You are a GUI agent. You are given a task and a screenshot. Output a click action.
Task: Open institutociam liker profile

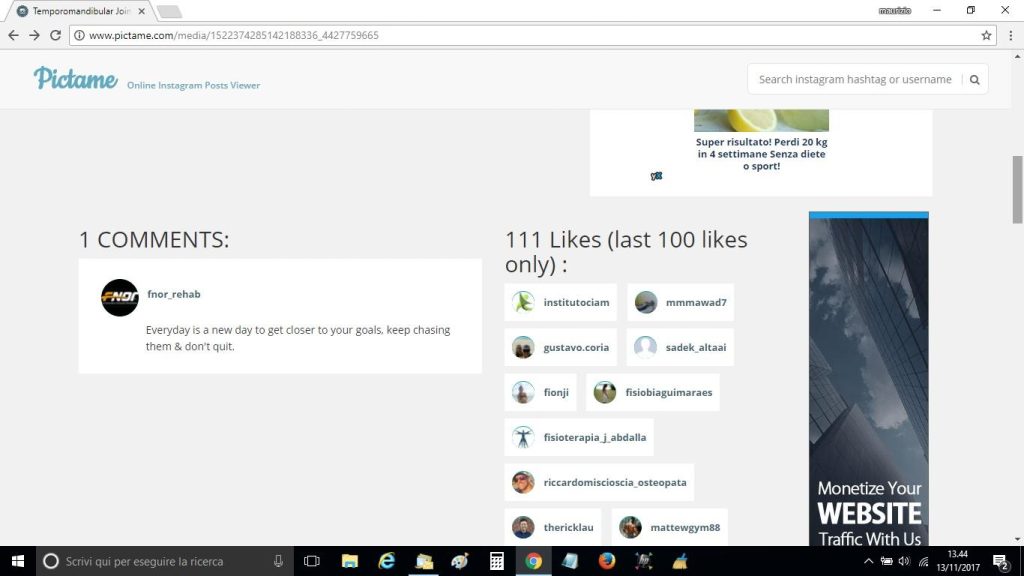pos(560,302)
